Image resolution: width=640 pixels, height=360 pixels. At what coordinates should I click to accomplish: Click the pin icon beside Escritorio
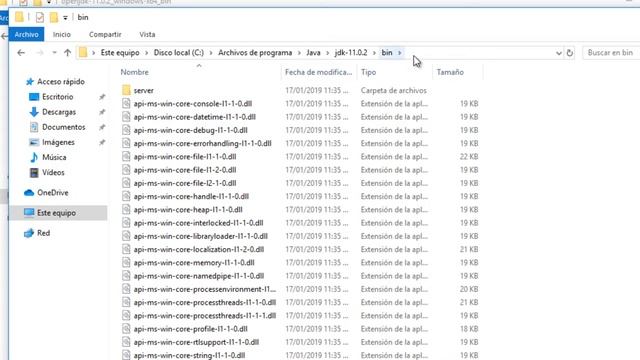tap(102, 97)
